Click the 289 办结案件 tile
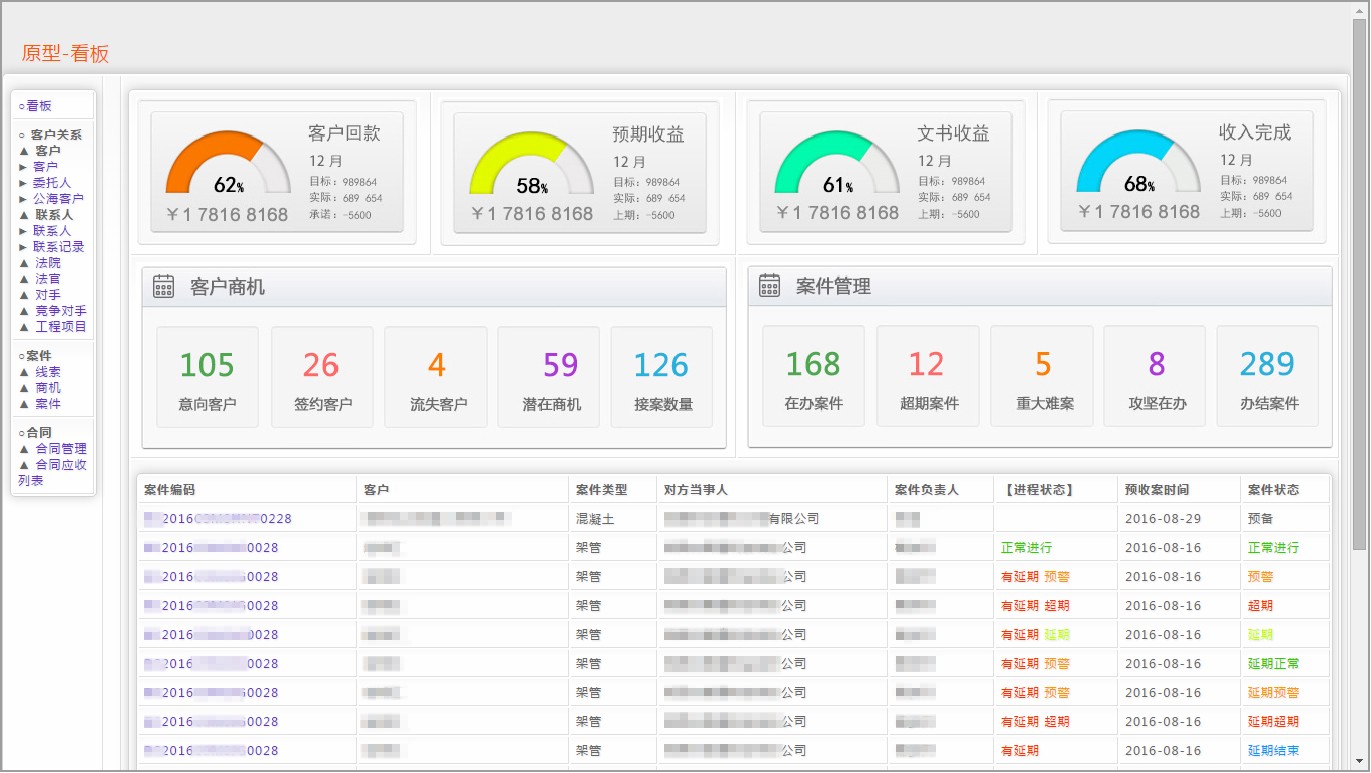The width and height of the screenshot is (1371, 773). click(1268, 377)
